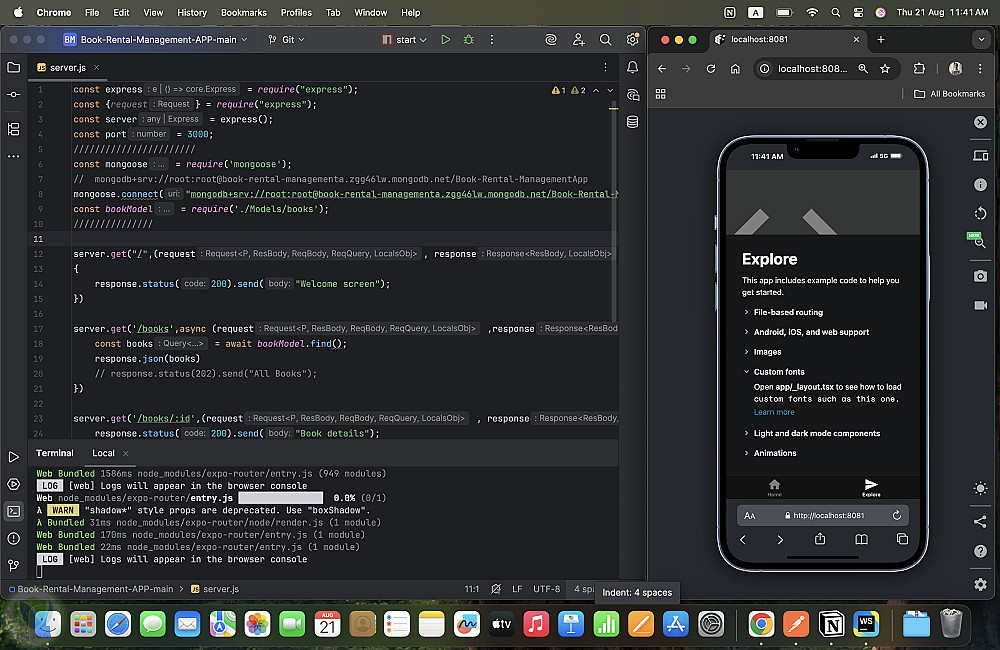Open the AI chat tool window

click(632, 95)
